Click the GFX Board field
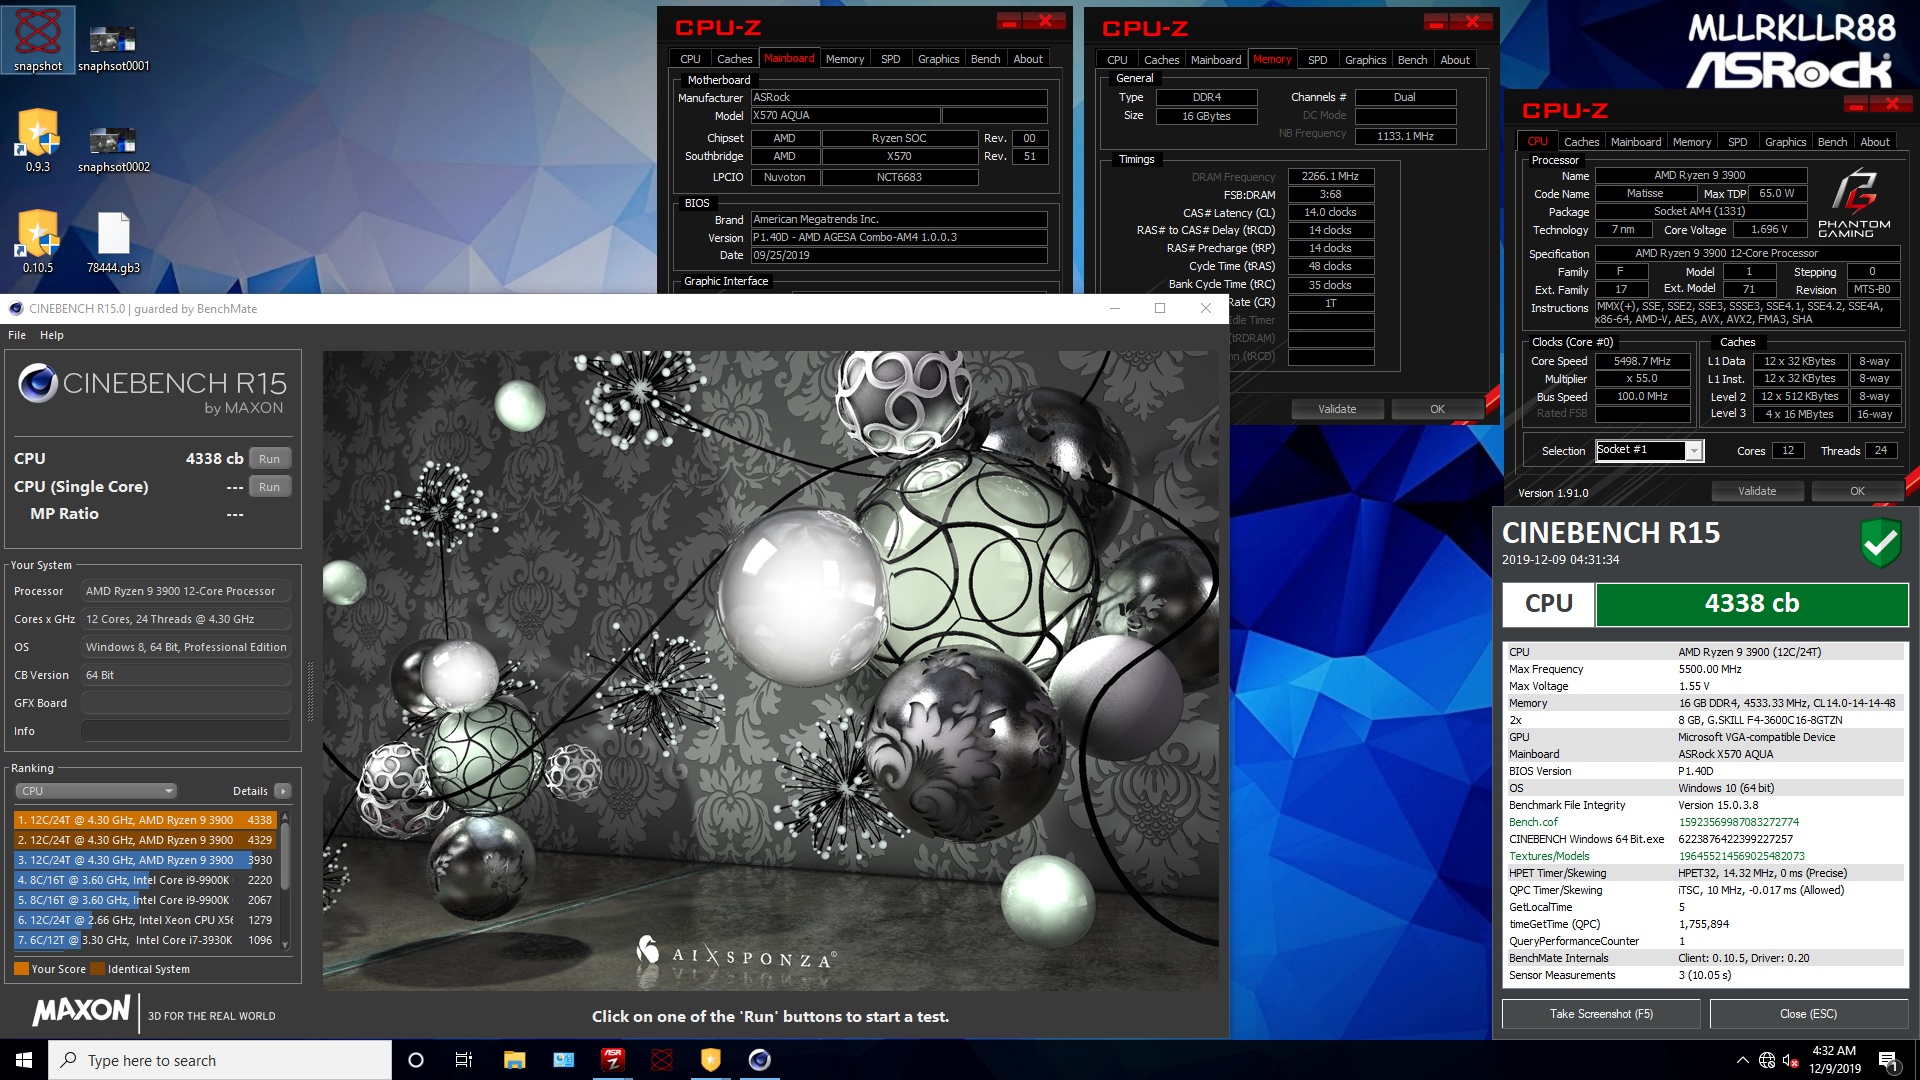This screenshot has width=1920, height=1080. pos(186,703)
